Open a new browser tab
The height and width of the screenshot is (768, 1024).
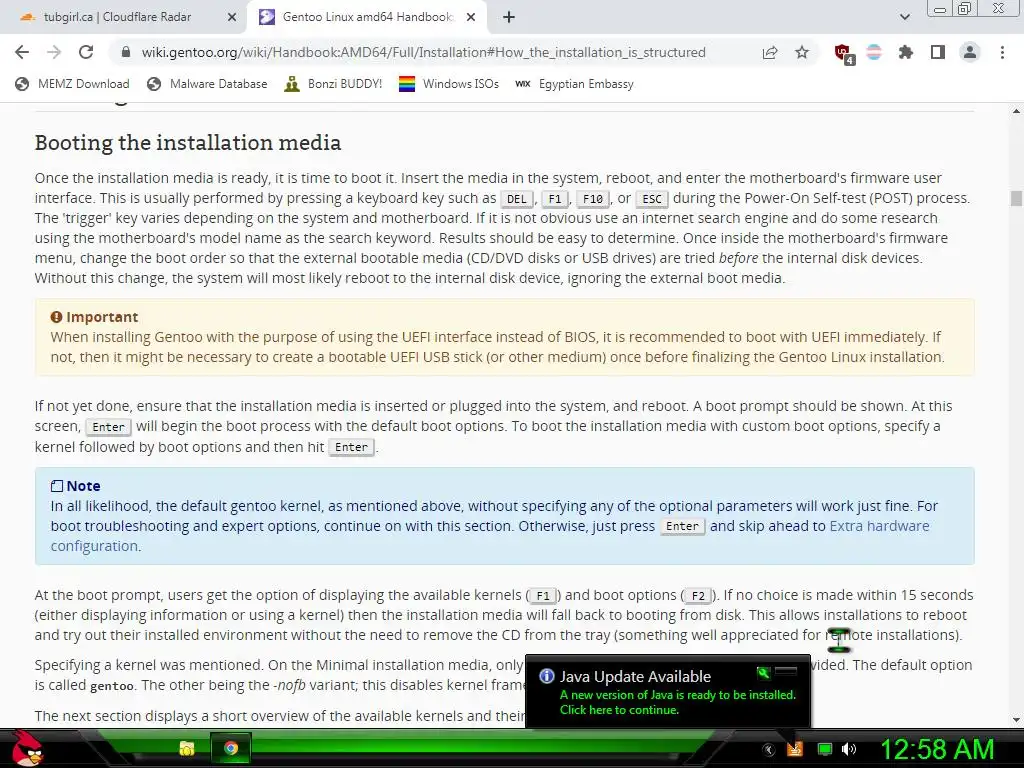click(x=509, y=18)
